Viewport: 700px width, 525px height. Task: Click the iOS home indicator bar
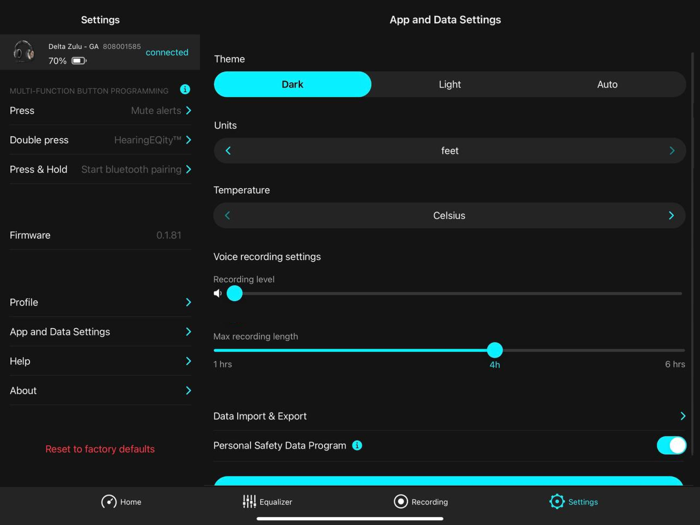point(350,519)
